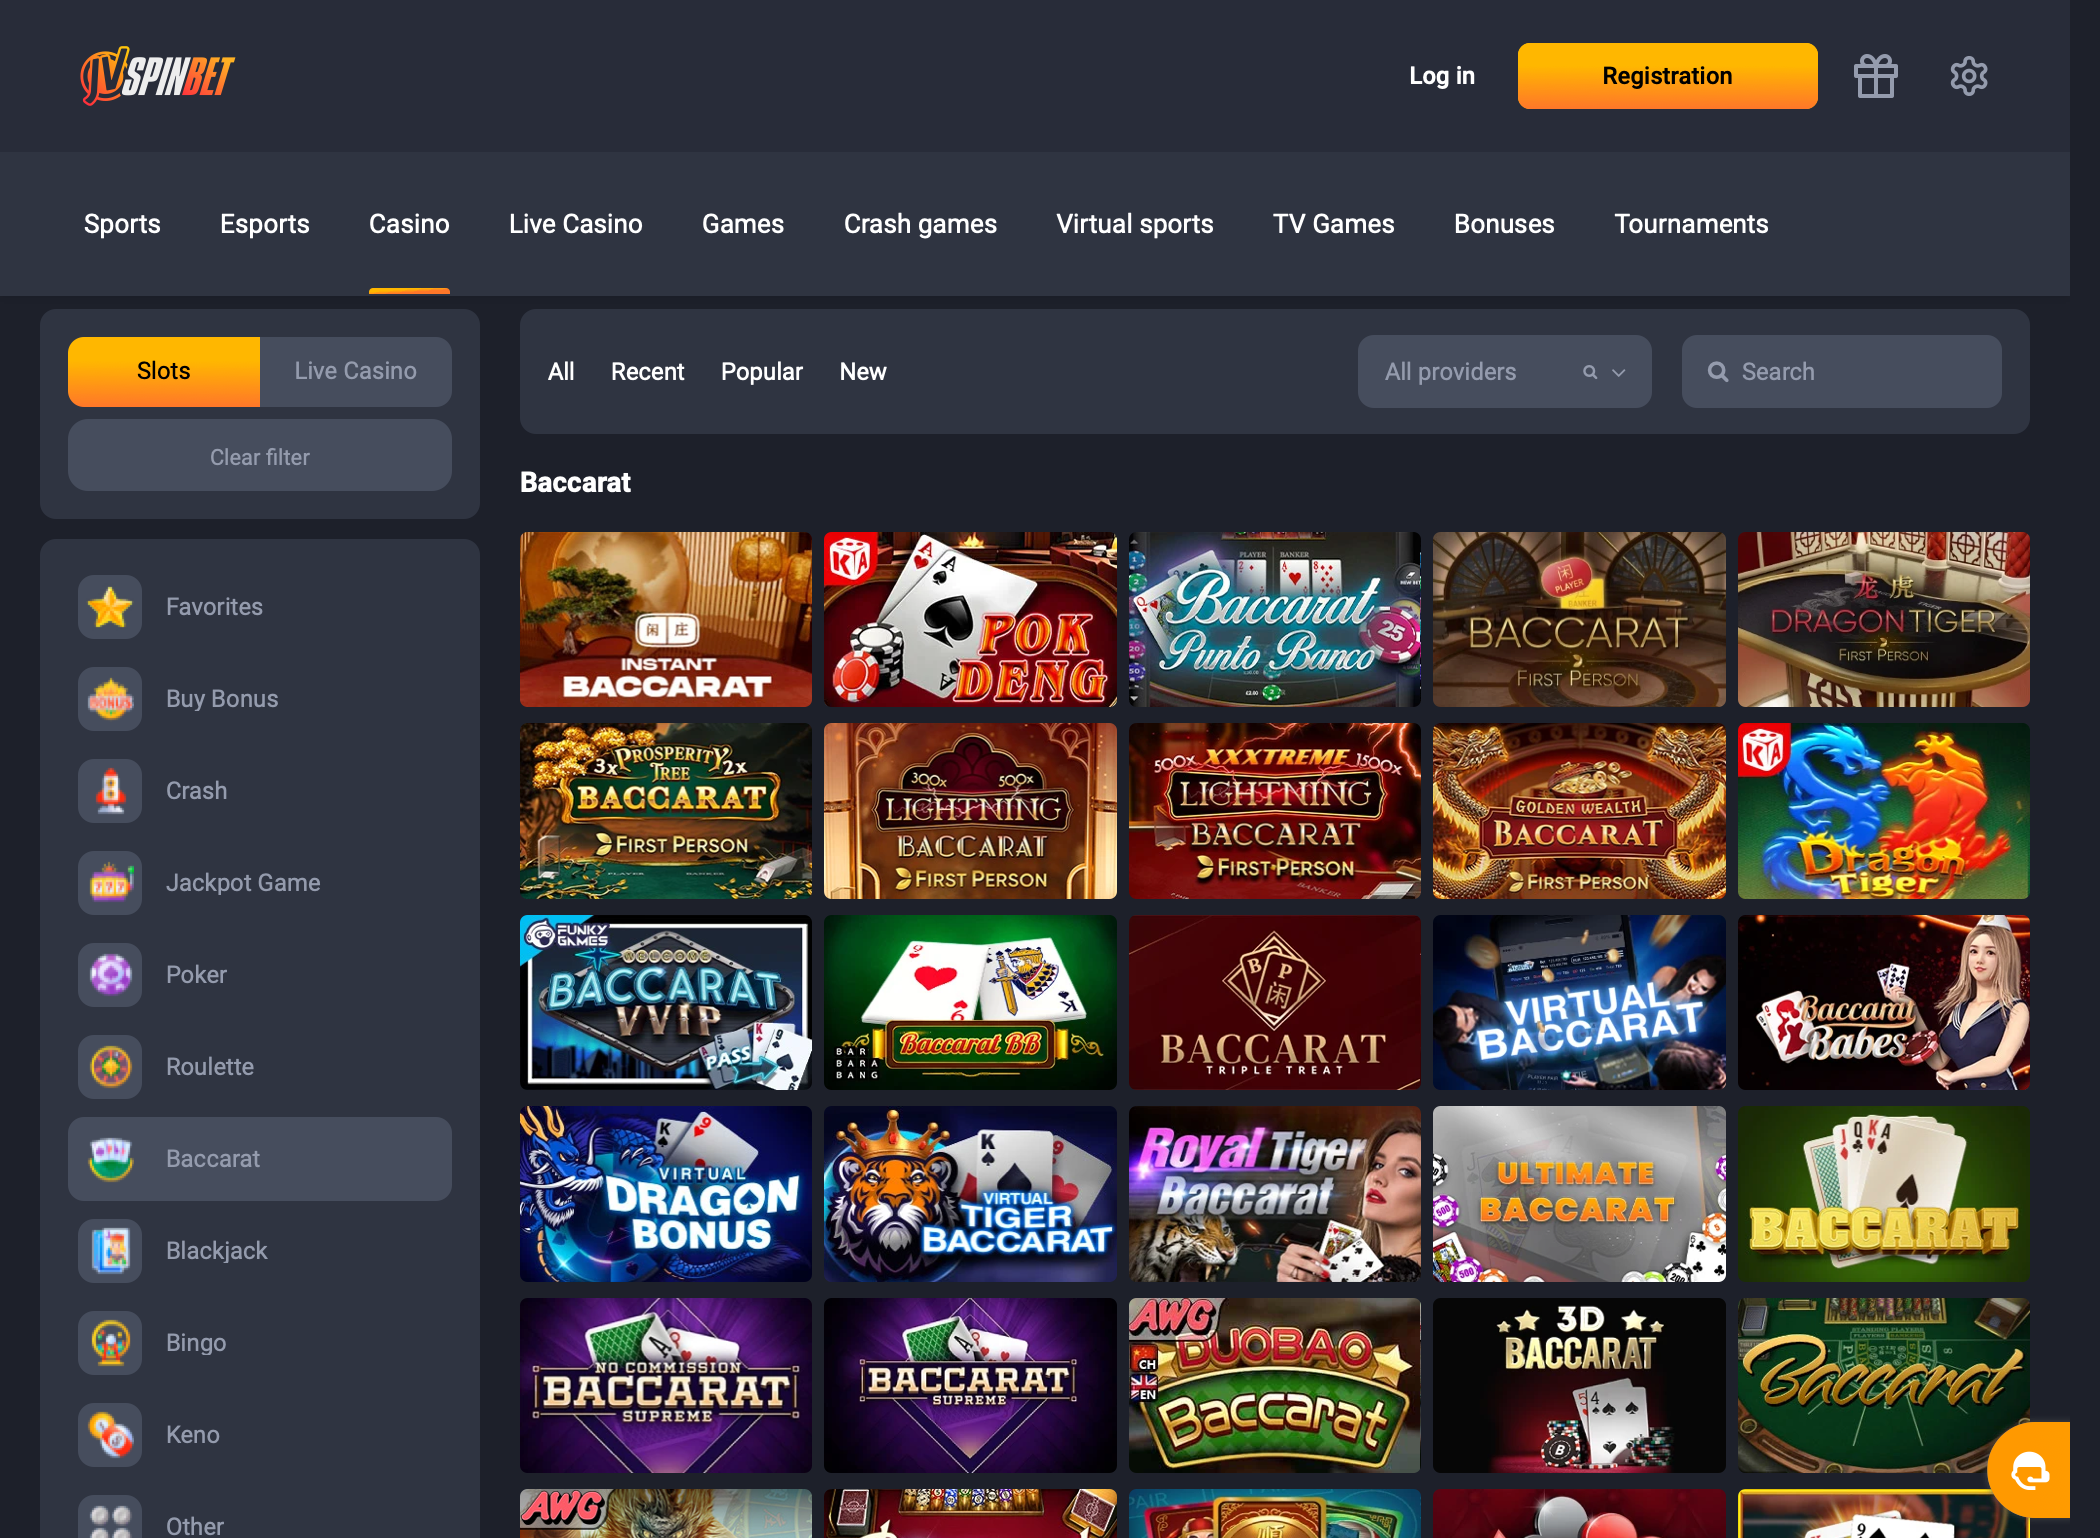Switch to the Slots toggle
Screen dimensions: 2100x1538
[x=164, y=371]
